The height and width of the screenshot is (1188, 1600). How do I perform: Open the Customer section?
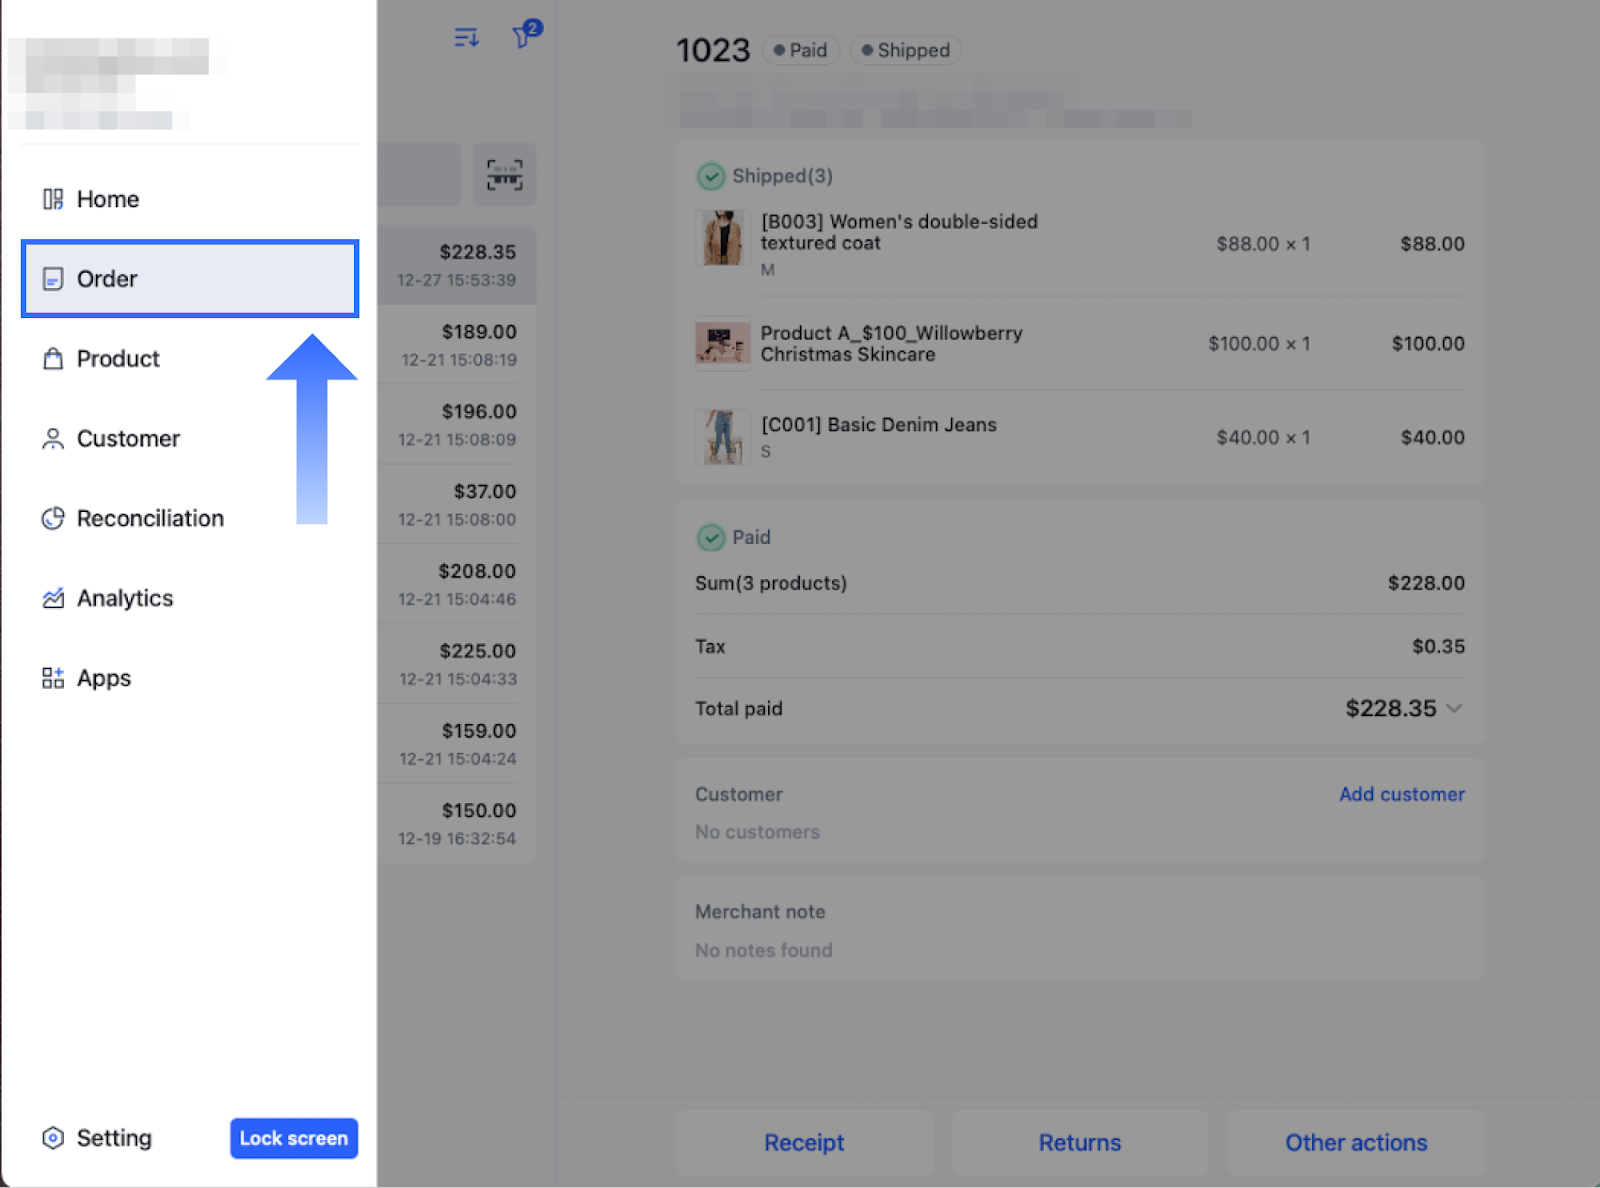[190, 439]
